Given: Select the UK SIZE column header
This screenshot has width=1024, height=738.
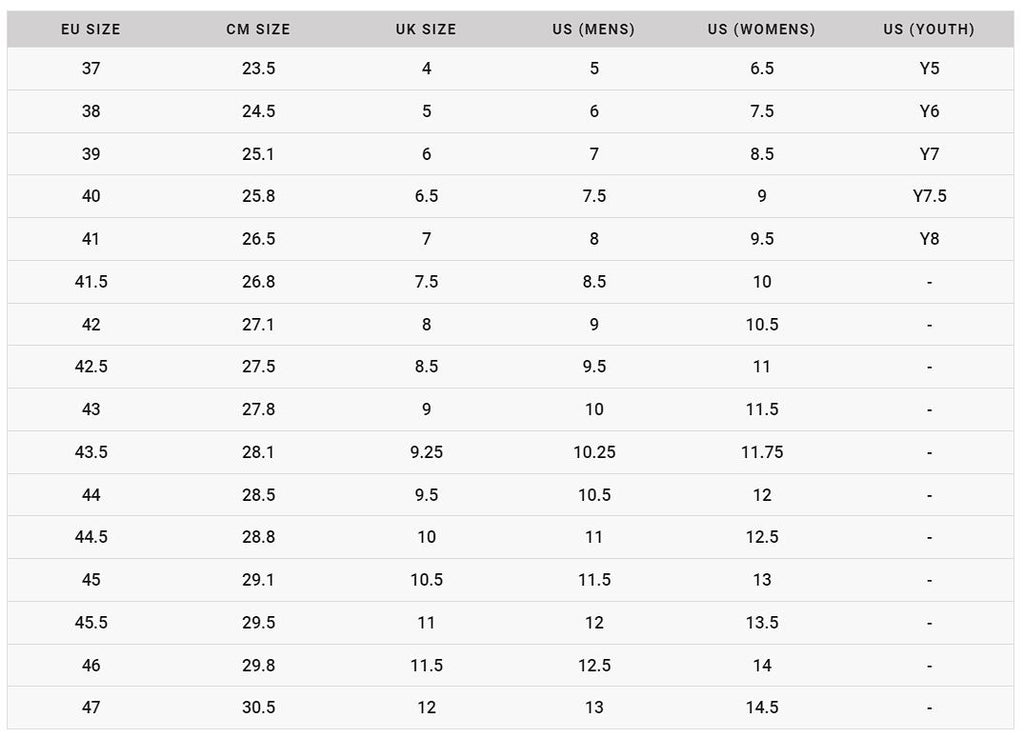Looking at the screenshot, I should pos(426,29).
